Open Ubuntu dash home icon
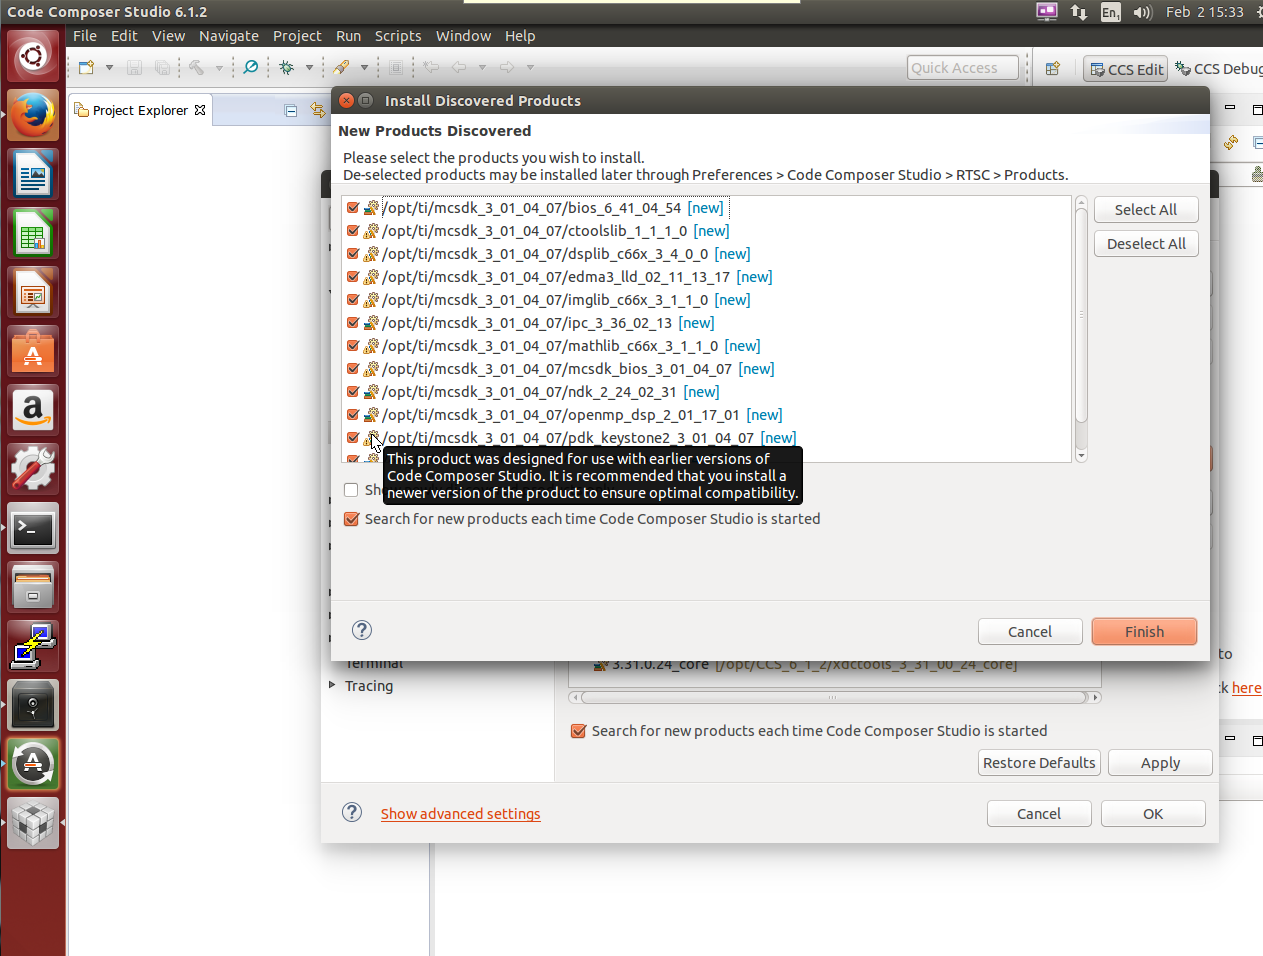Screen dimensions: 1263x956 [x=33, y=56]
